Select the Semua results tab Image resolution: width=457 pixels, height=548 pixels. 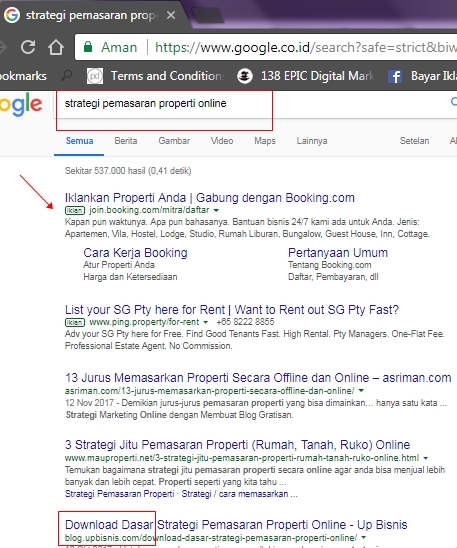79,141
